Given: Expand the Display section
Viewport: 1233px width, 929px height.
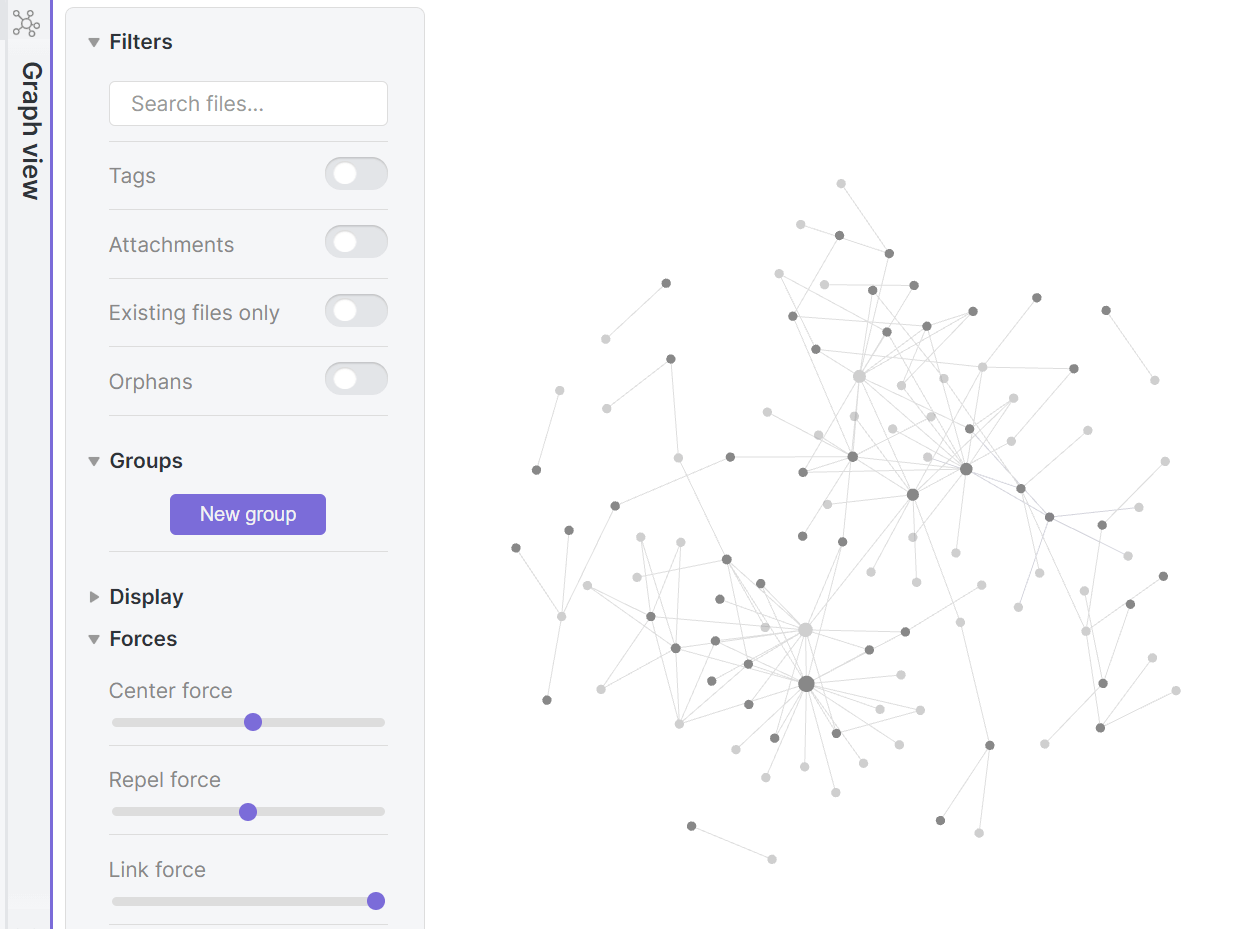Looking at the screenshot, I should click(93, 597).
